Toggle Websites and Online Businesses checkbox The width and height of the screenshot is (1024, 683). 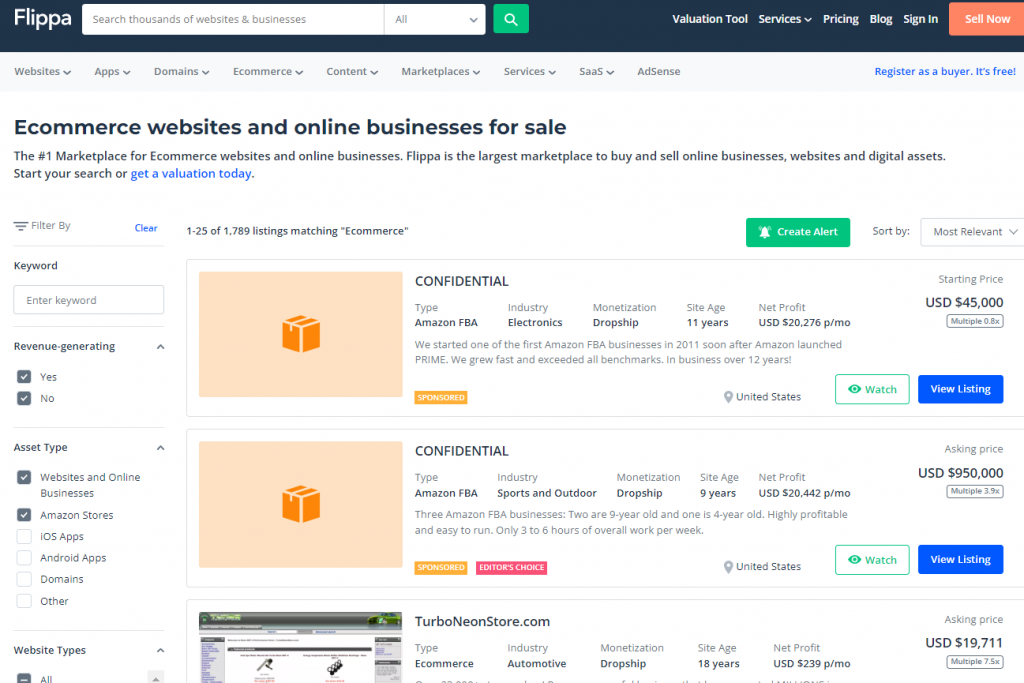[x=24, y=477]
